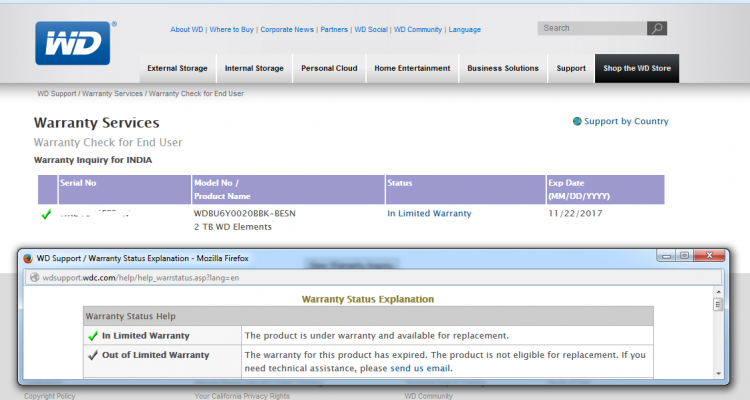
Task: Click the send us email link
Action: point(420,368)
